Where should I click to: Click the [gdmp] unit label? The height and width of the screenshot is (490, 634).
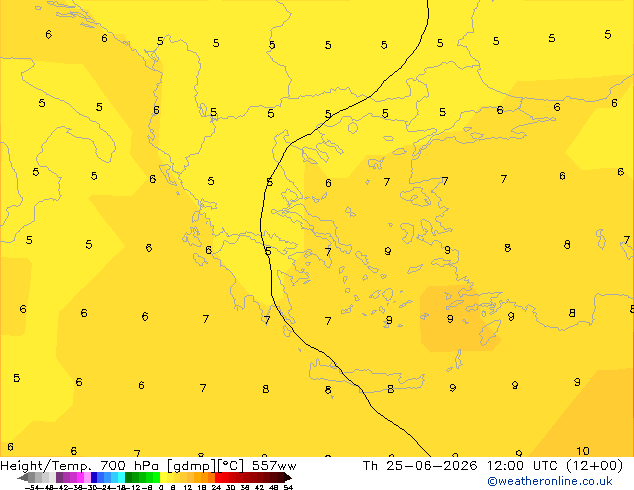[192, 466]
